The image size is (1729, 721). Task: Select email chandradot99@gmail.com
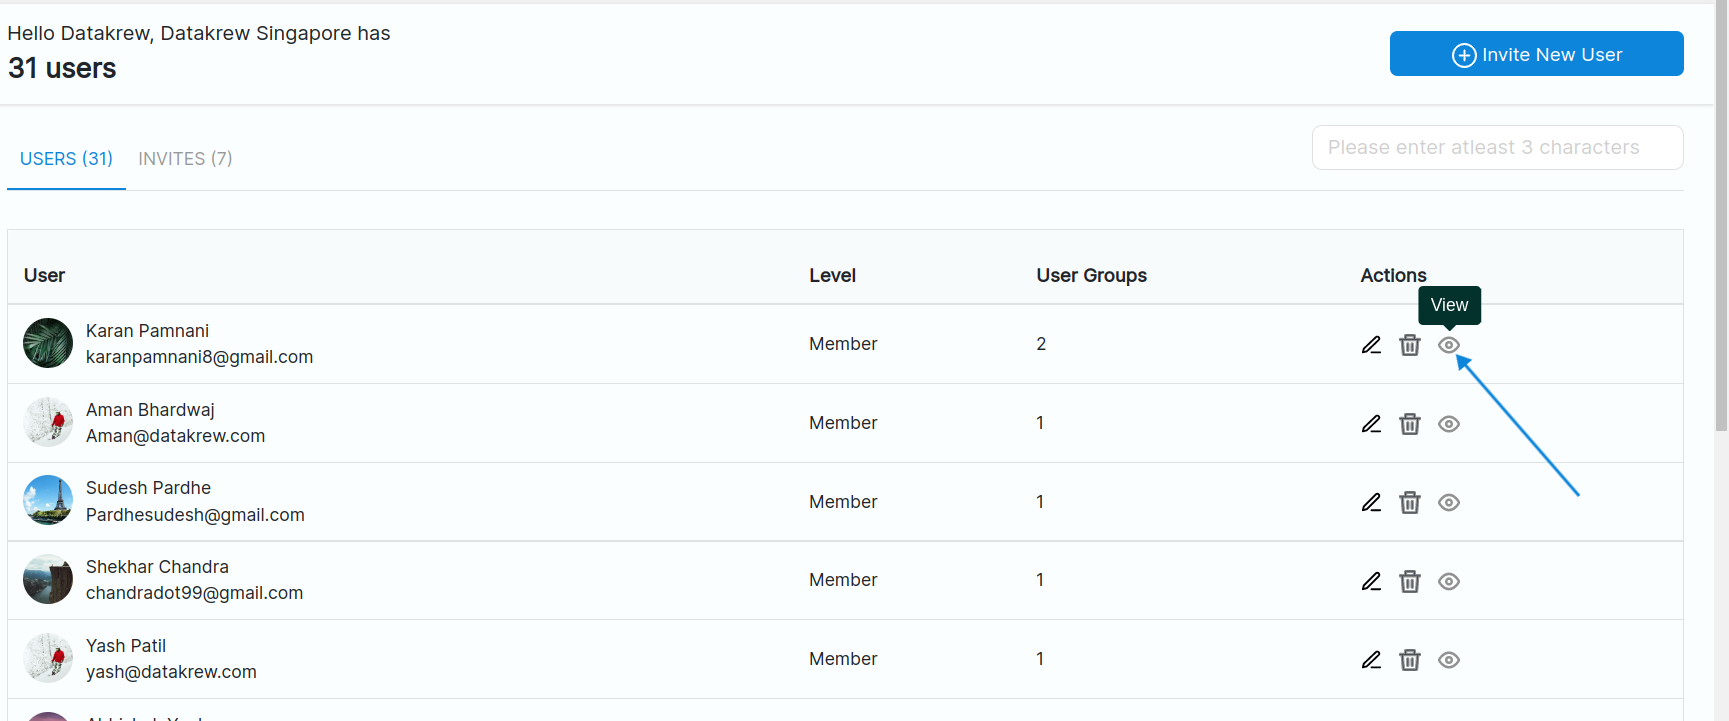click(194, 593)
